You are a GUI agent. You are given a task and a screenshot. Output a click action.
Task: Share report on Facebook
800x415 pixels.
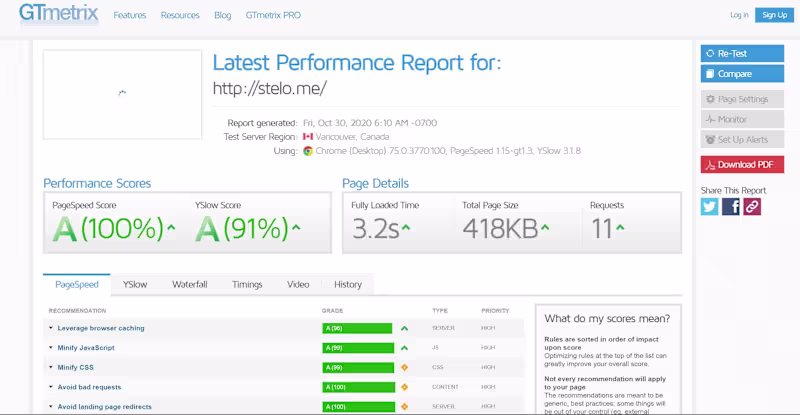pyautogui.click(x=731, y=207)
